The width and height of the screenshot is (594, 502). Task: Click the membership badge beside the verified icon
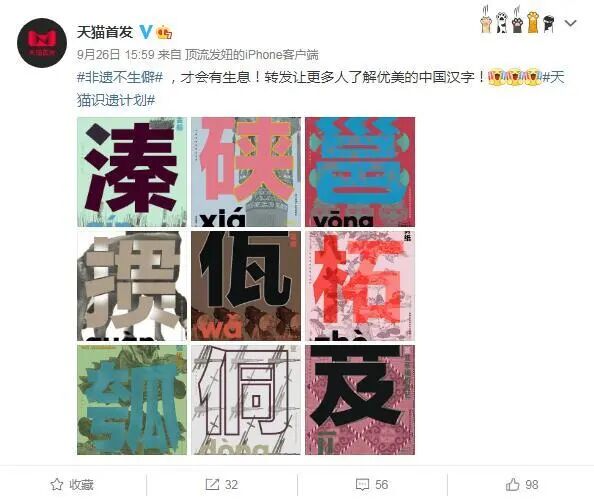[164, 32]
